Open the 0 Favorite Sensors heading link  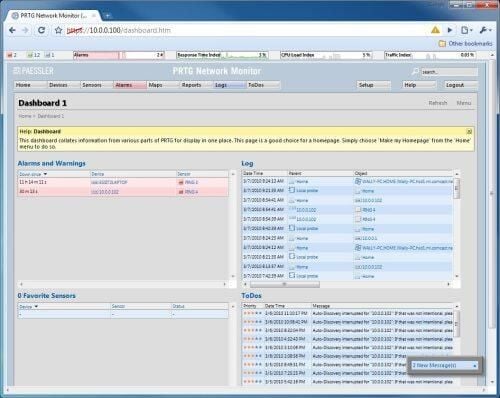pos(47,296)
